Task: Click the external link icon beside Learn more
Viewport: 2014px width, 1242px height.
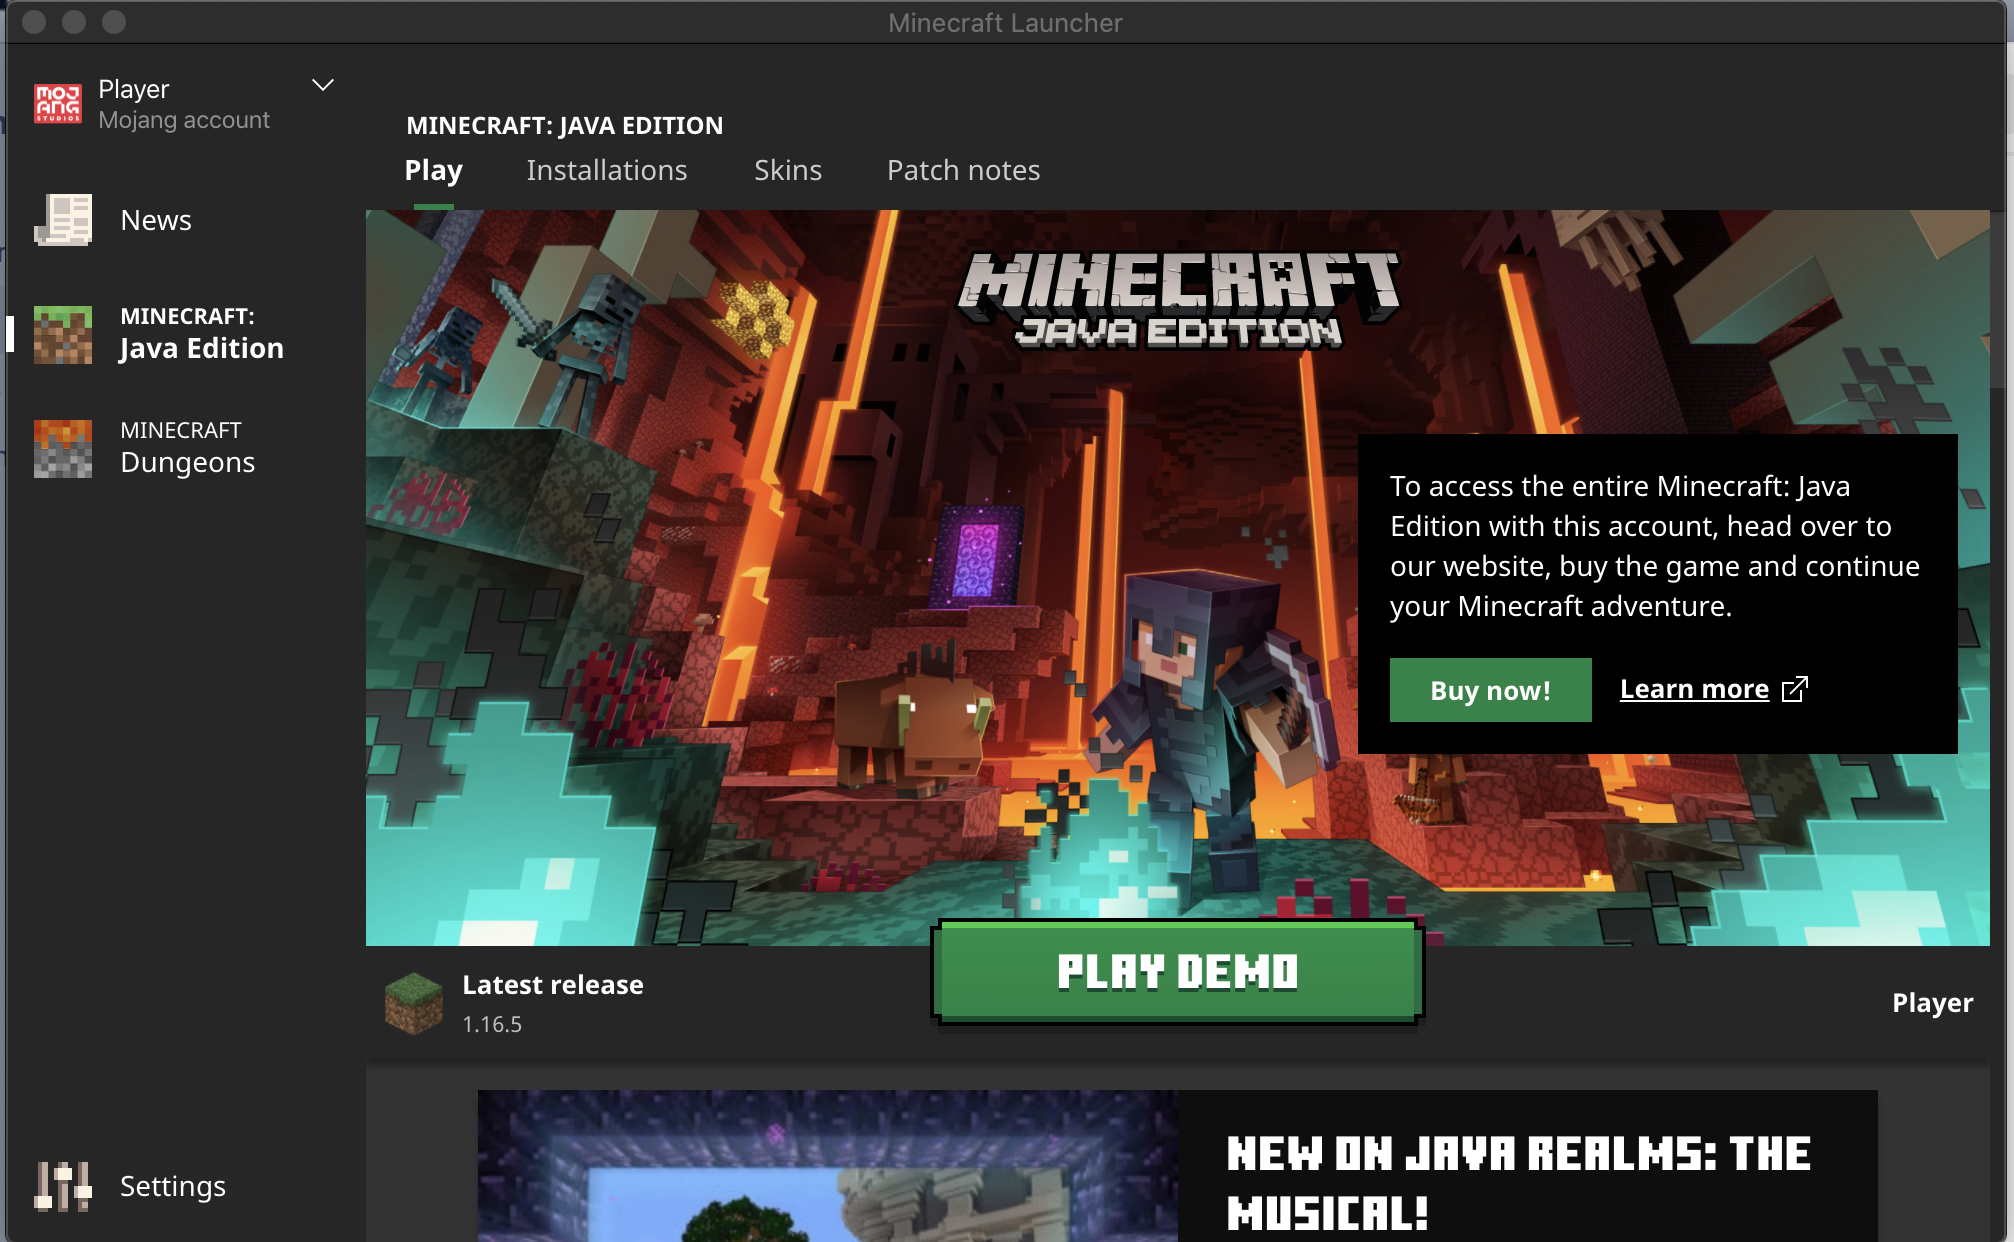Action: [x=1795, y=689]
